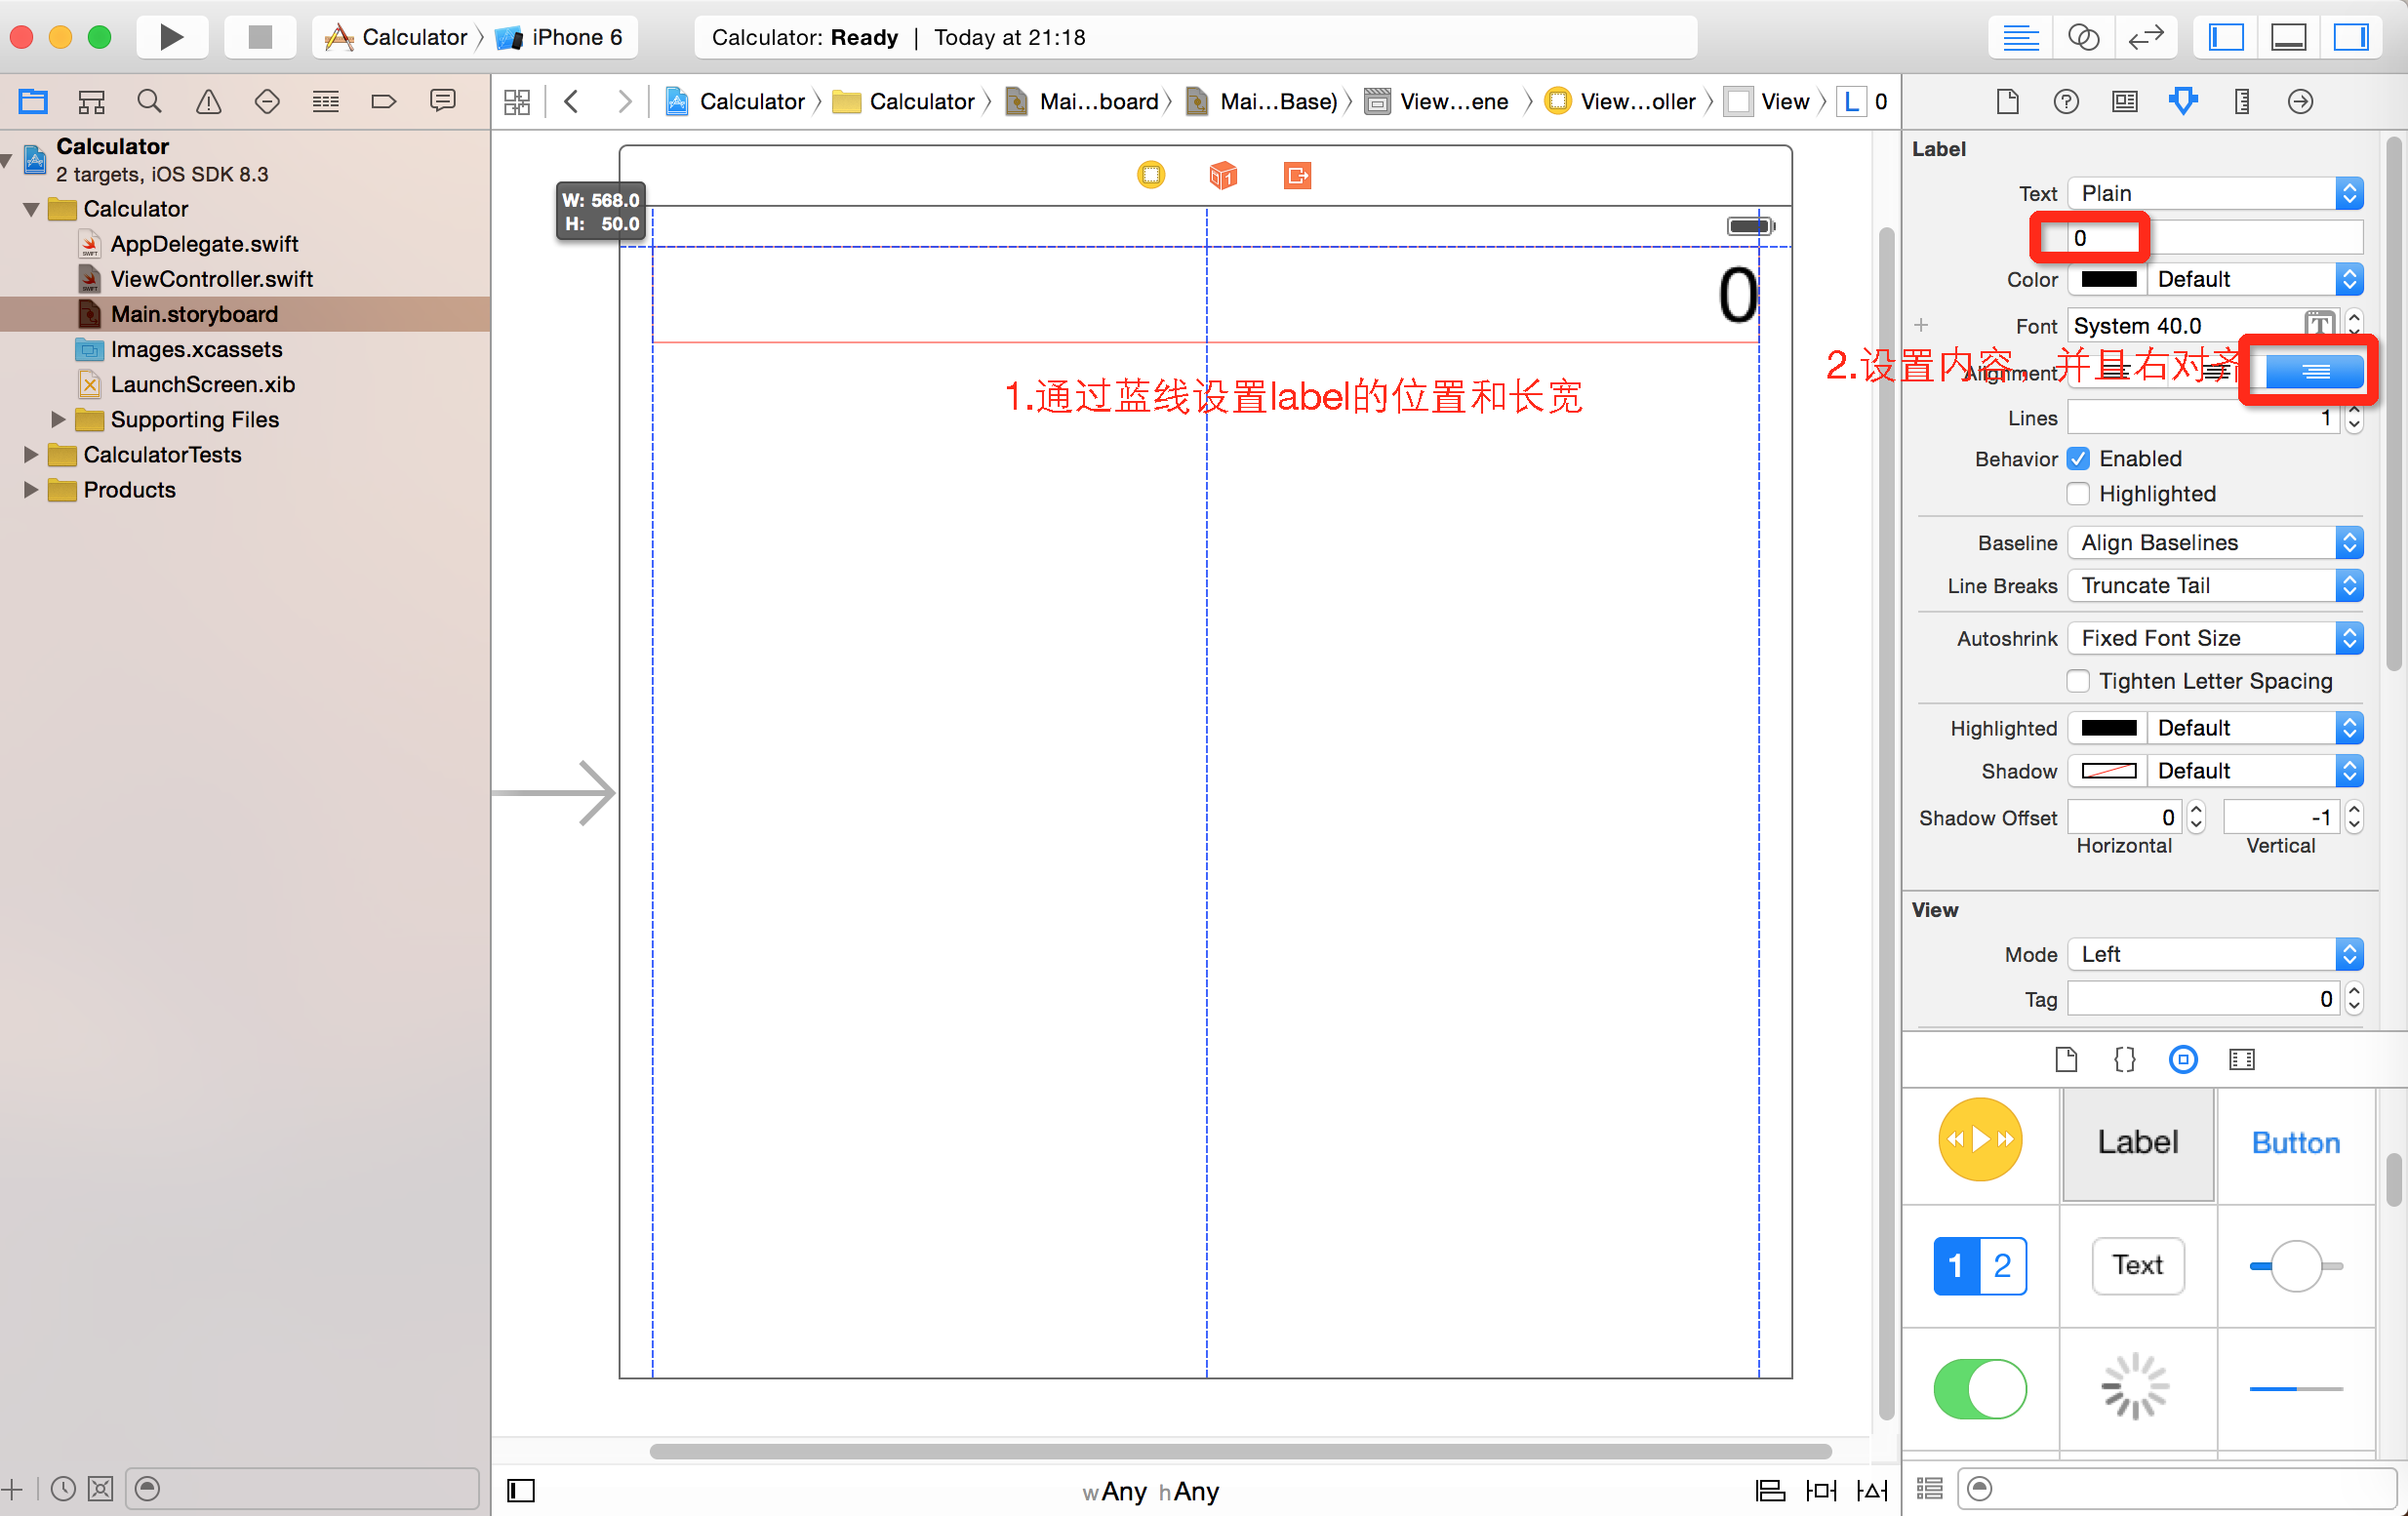This screenshot has width=2408, height=1516.
Task: Show the Object library icon
Action: 2182,1059
